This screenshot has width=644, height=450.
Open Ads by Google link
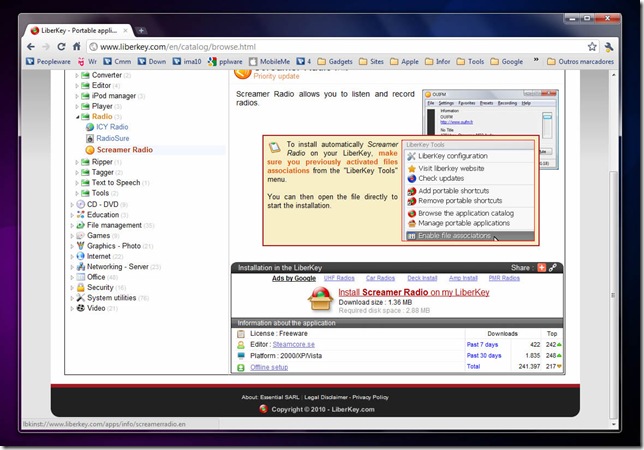coord(294,278)
